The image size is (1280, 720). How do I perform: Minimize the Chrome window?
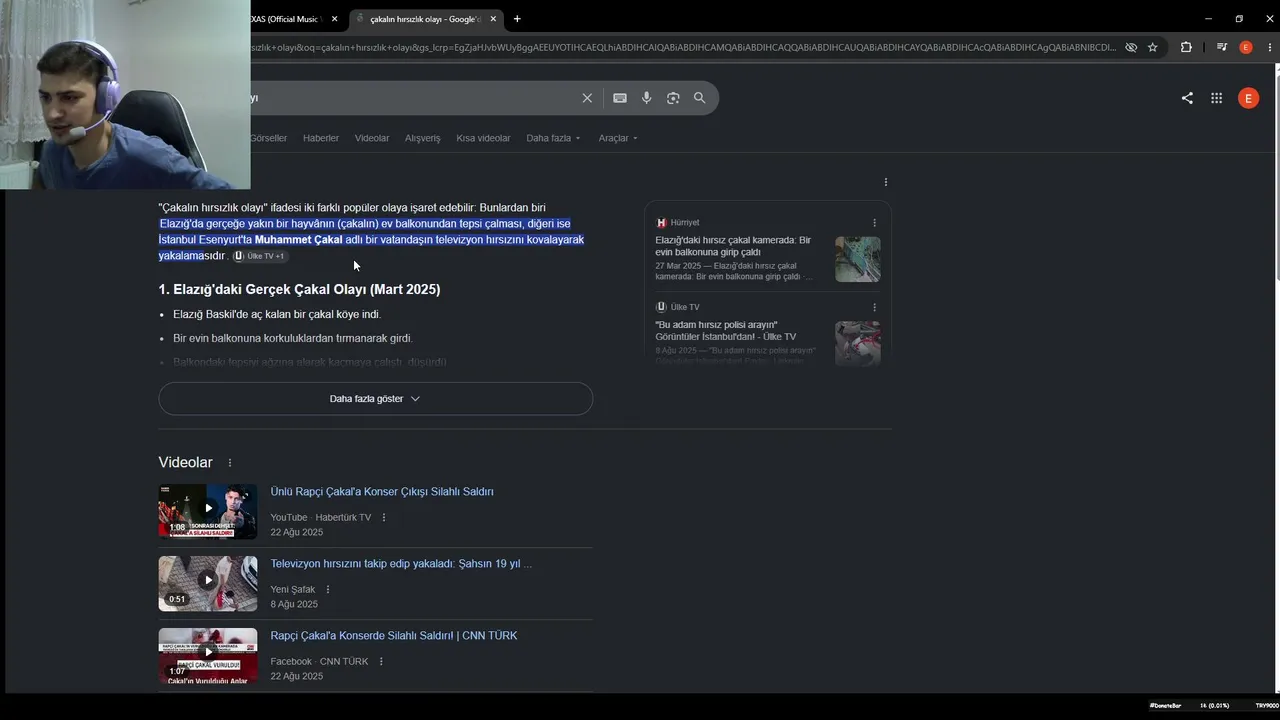[1208, 19]
